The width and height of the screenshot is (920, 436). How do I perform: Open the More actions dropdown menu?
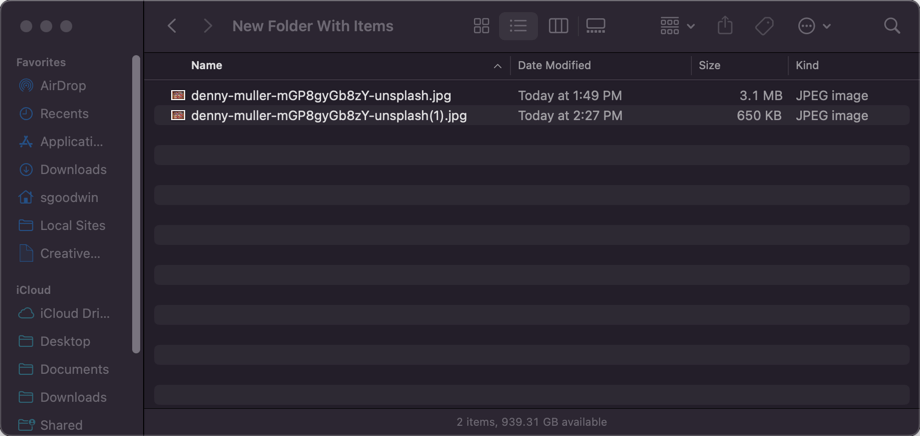814,26
